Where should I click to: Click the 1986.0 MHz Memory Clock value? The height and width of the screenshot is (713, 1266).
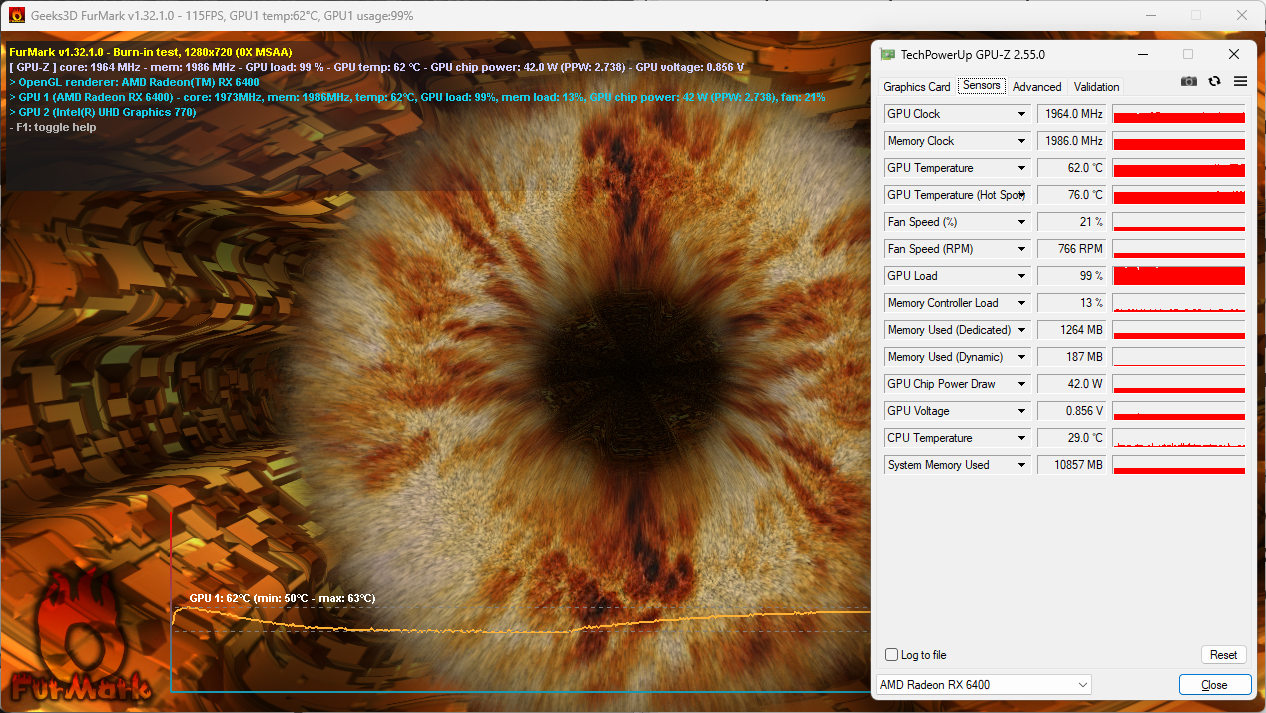tap(1072, 141)
